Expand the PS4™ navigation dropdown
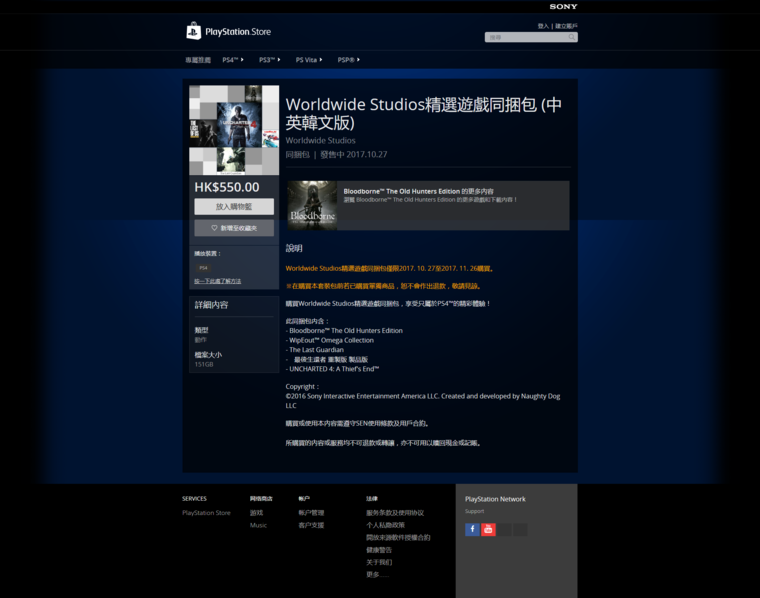This screenshot has width=760, height=598. [233, 60]
